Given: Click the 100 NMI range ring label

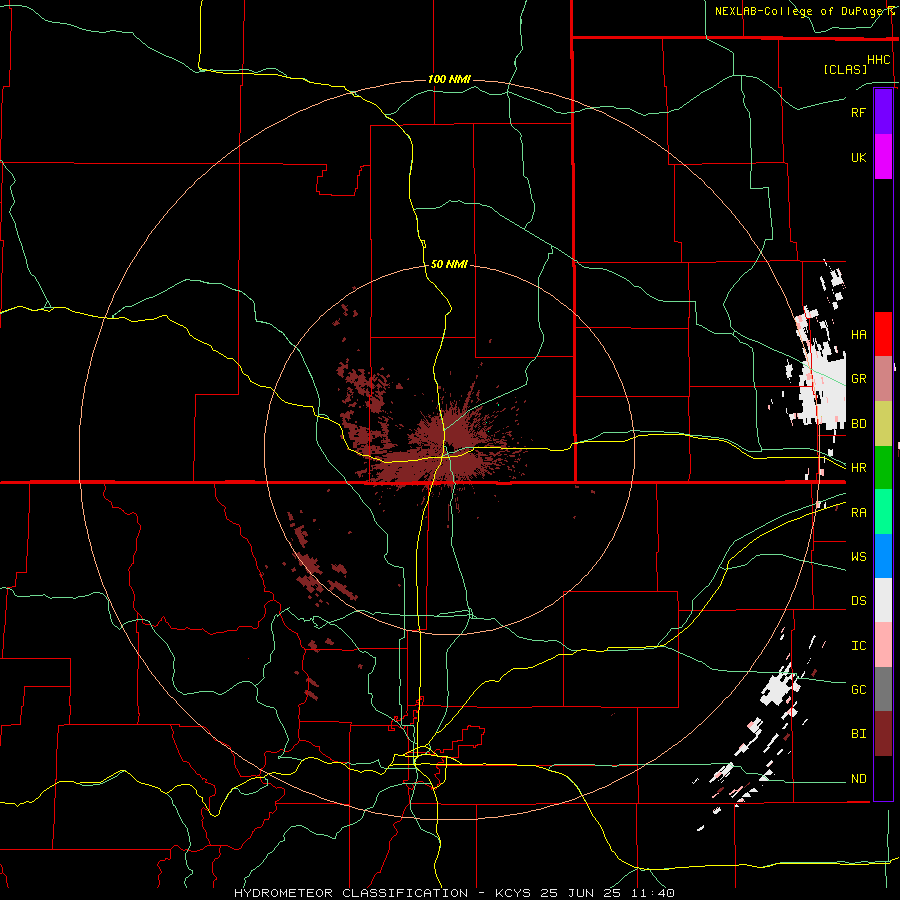Looking at the screenshot, I should click(449, 79).
